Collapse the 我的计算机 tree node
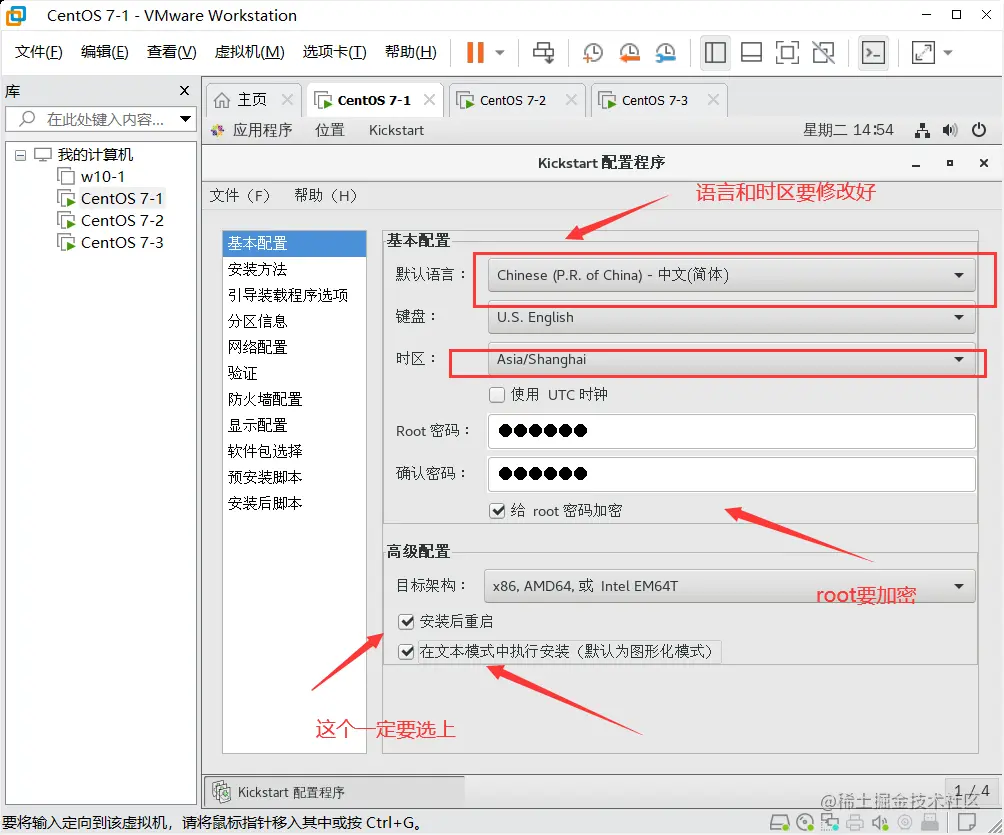 pyautogui.click(x=20, y=155)
